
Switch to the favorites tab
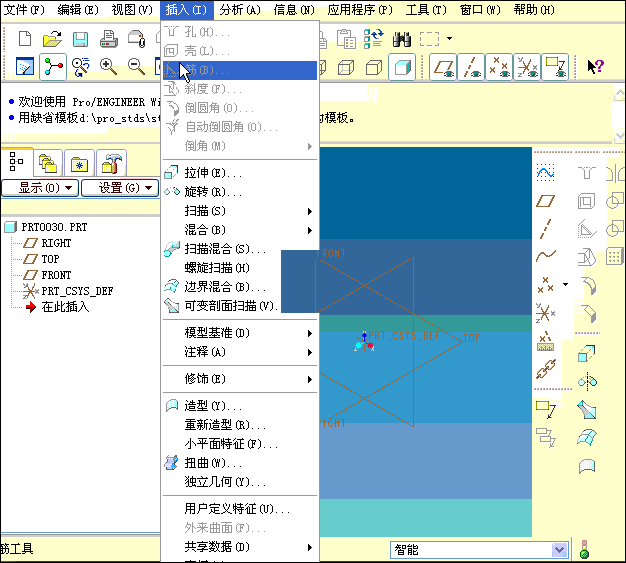[x=79, y=164]
